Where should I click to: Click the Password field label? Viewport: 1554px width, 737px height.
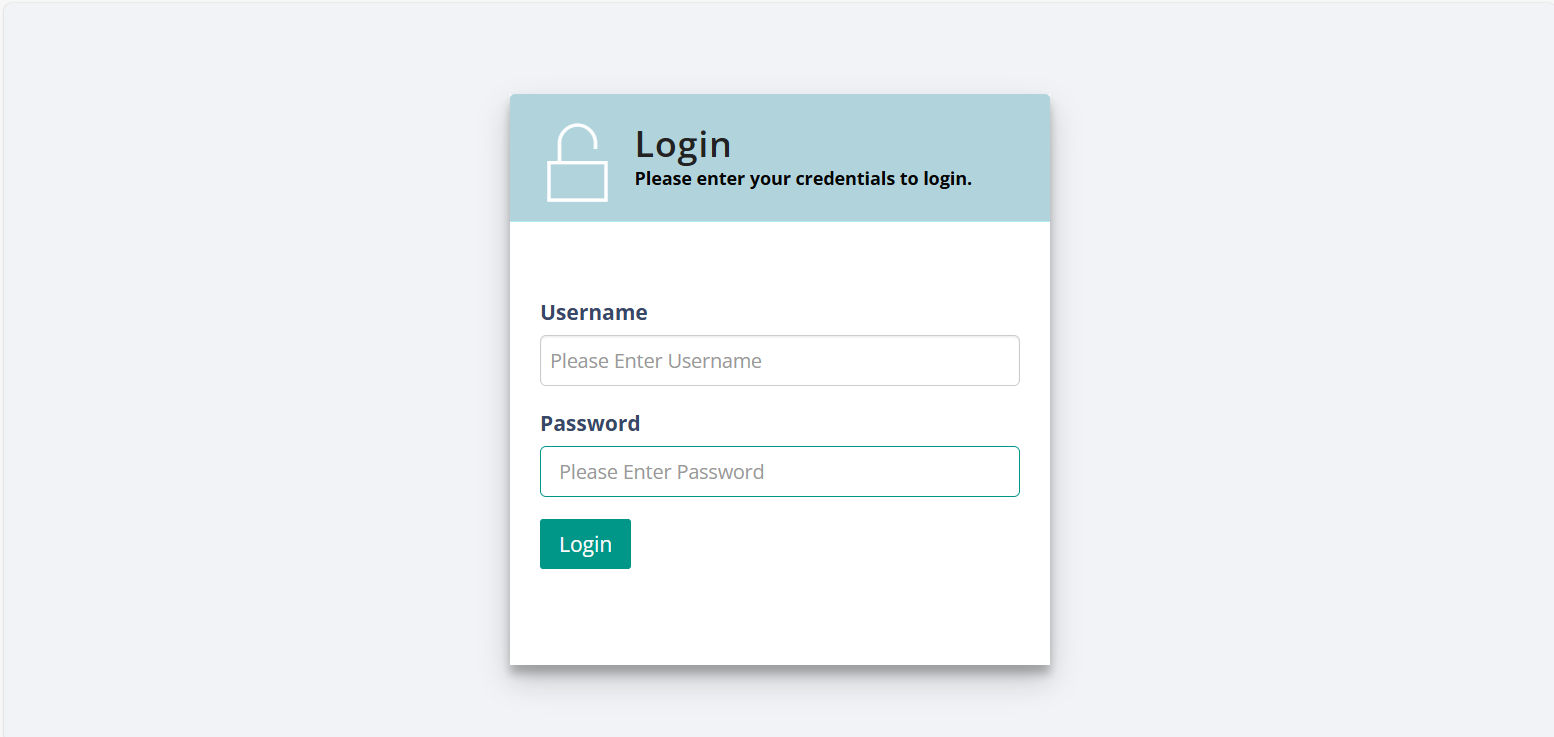[590, 424]
